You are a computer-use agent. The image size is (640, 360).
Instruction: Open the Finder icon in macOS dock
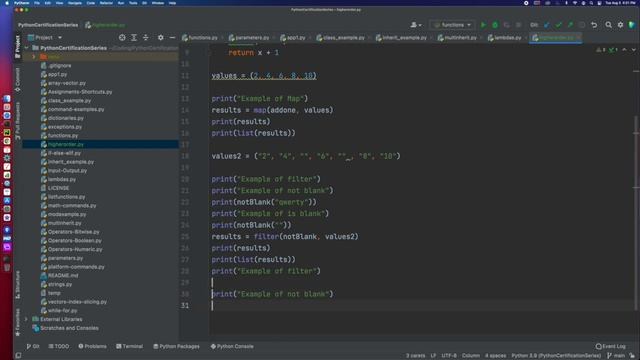(7, 98)
